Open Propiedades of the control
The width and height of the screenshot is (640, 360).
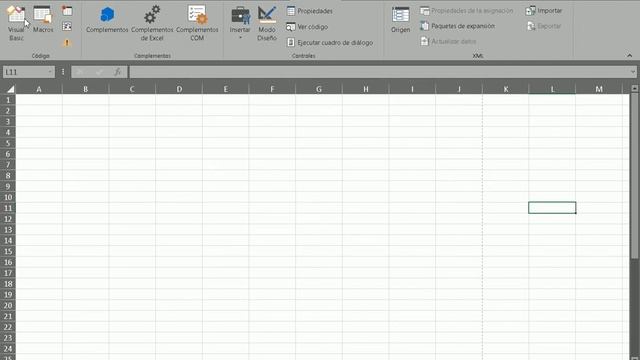tap(309, 11)
